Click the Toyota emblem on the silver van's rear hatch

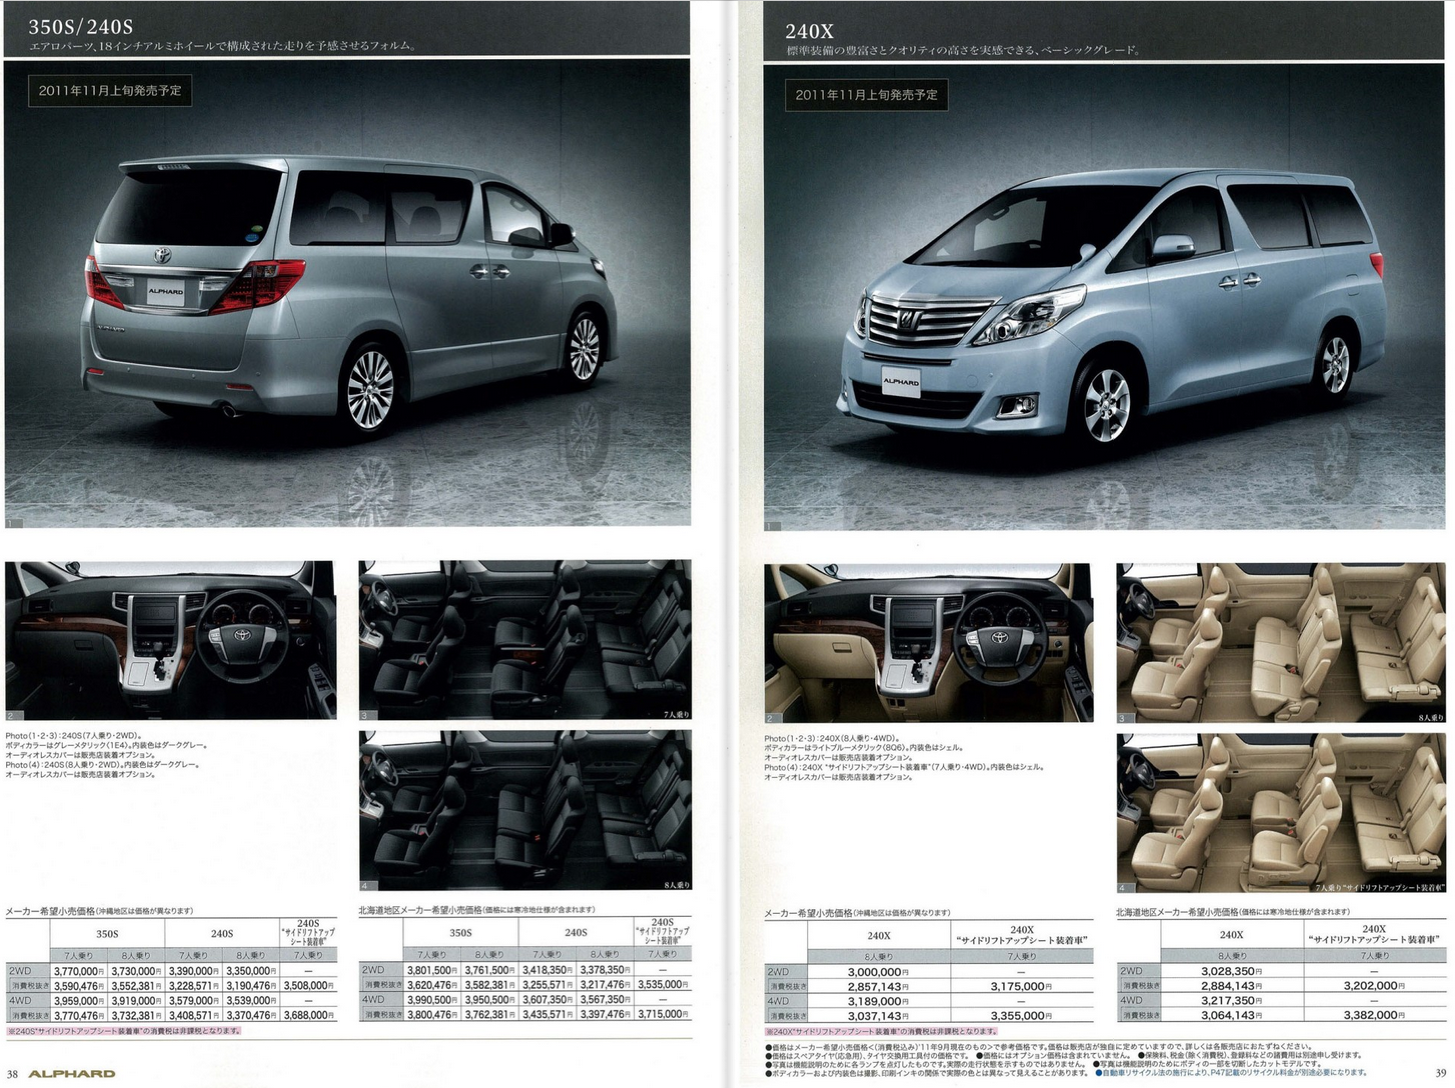[x=162, y=255]
